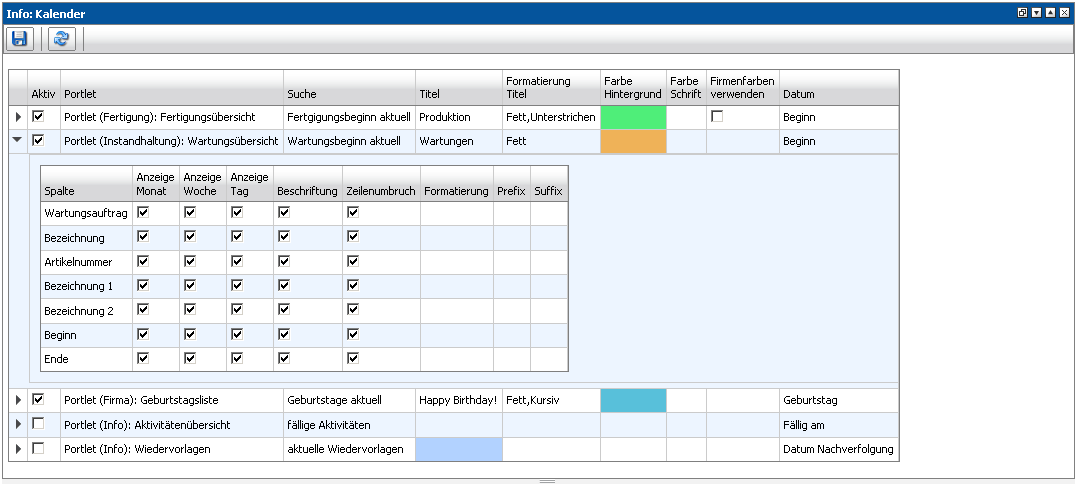
Task: Collapse the Wartungsübersicht portlet row
Action: (18, 142)
